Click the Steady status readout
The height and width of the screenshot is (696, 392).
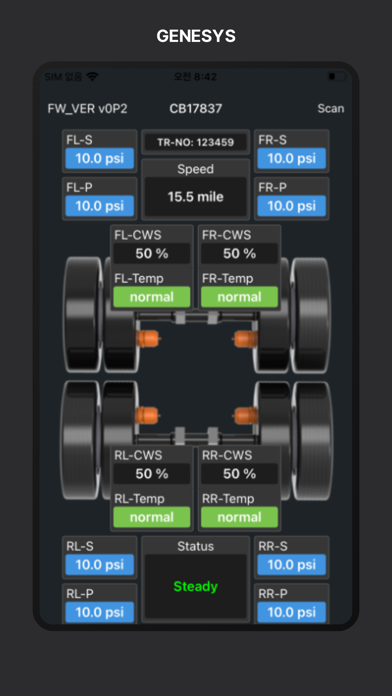click(196, 586)
